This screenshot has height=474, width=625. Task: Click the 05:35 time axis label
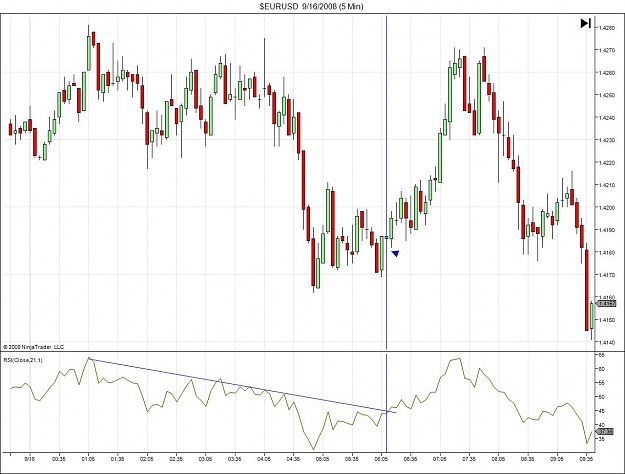[352, 459]
